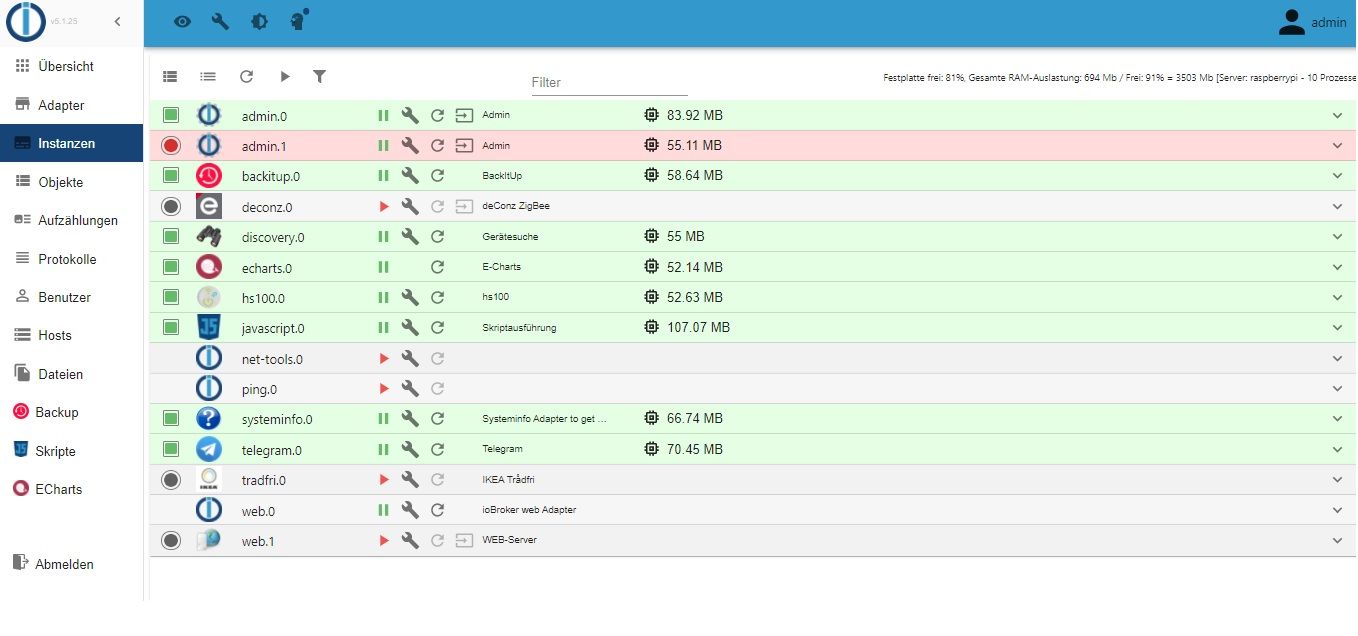Click the eye visibility icon in header
1358x636 pixels.
tap(182, 21)
